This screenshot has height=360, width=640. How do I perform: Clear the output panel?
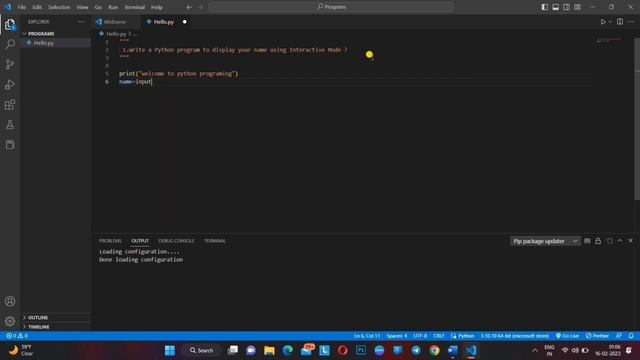click(x=587, y=241)
